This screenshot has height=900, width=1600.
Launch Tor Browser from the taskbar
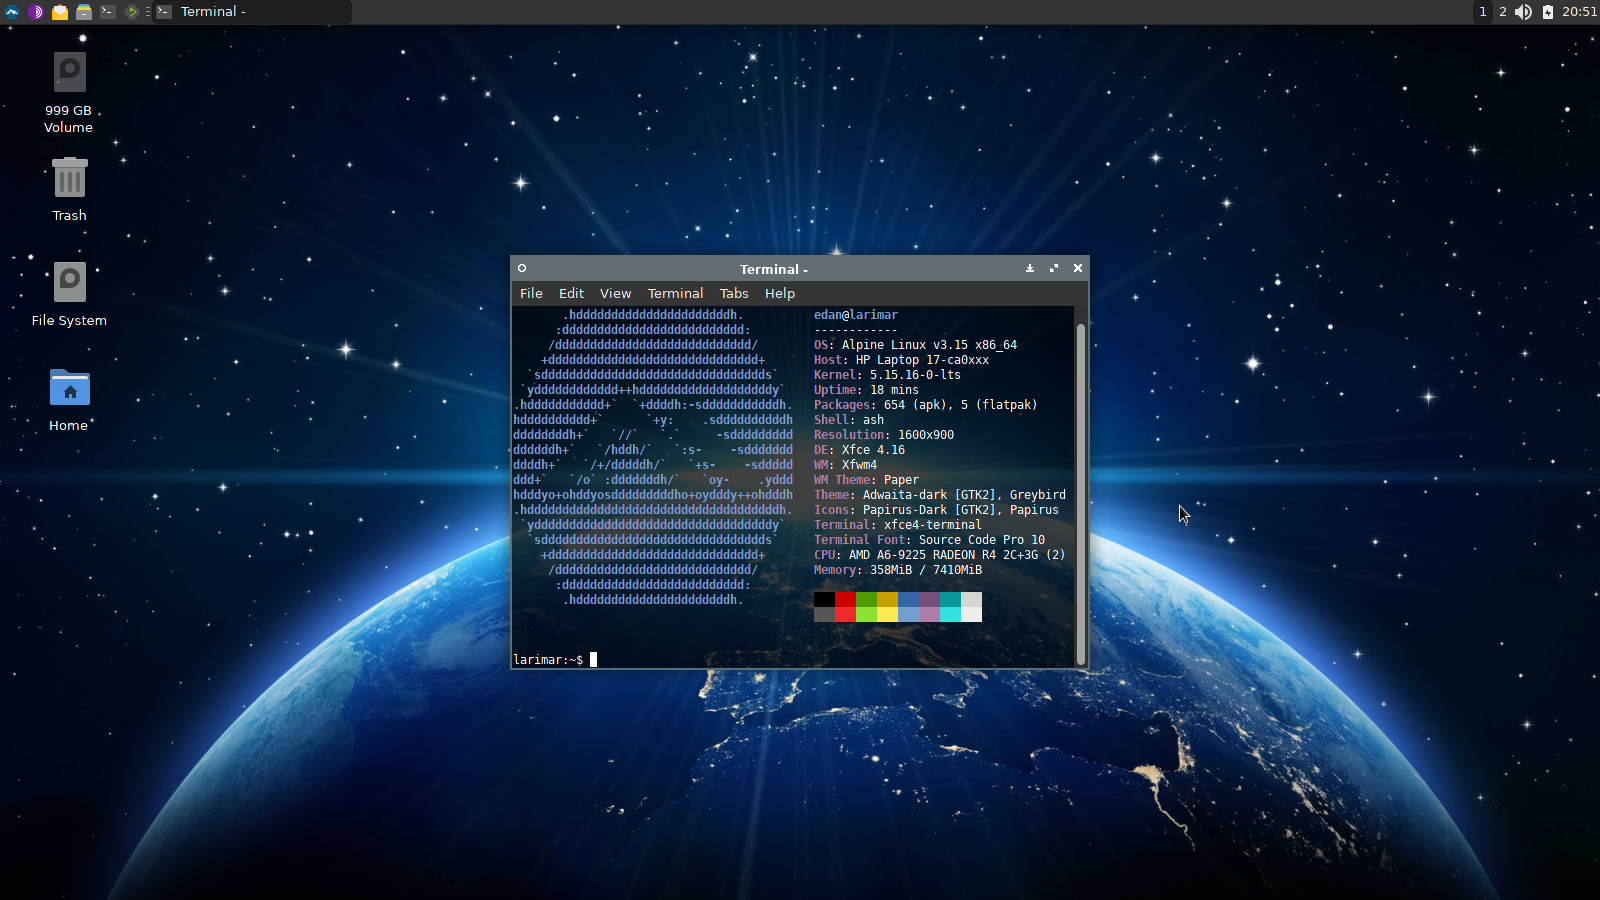37,12
